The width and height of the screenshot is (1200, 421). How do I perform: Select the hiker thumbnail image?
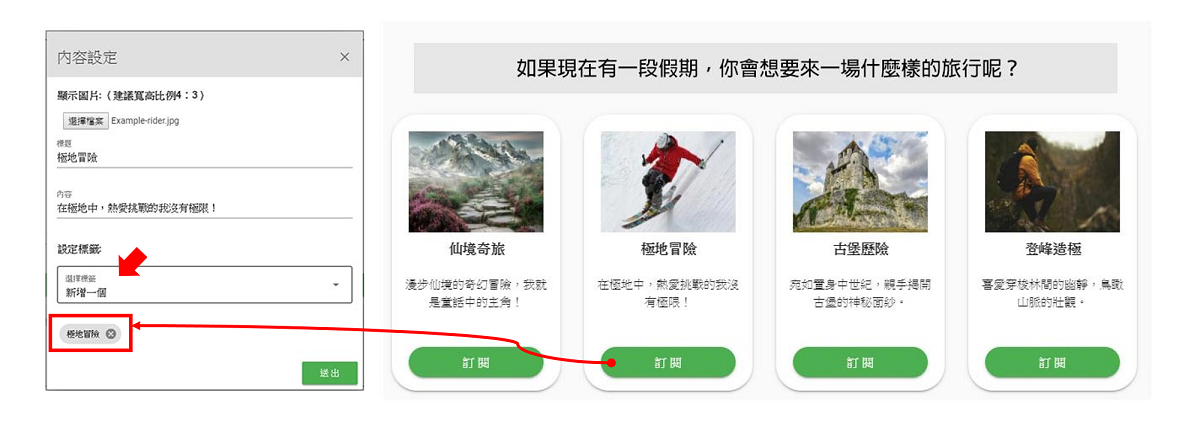tap(1052, 182)
